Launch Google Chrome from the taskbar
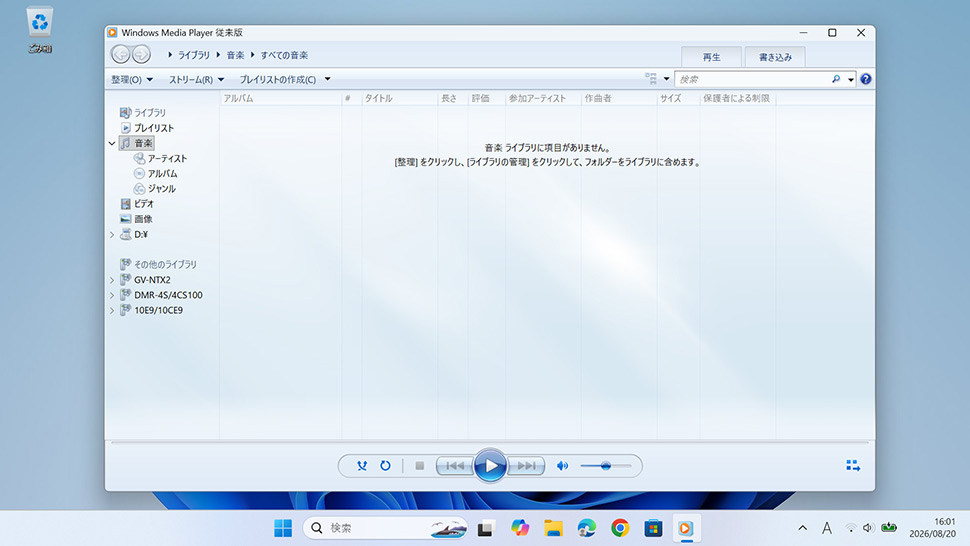The width and height of the screenshot is (970, 546). pyautogui.click(x=620, y=528)
